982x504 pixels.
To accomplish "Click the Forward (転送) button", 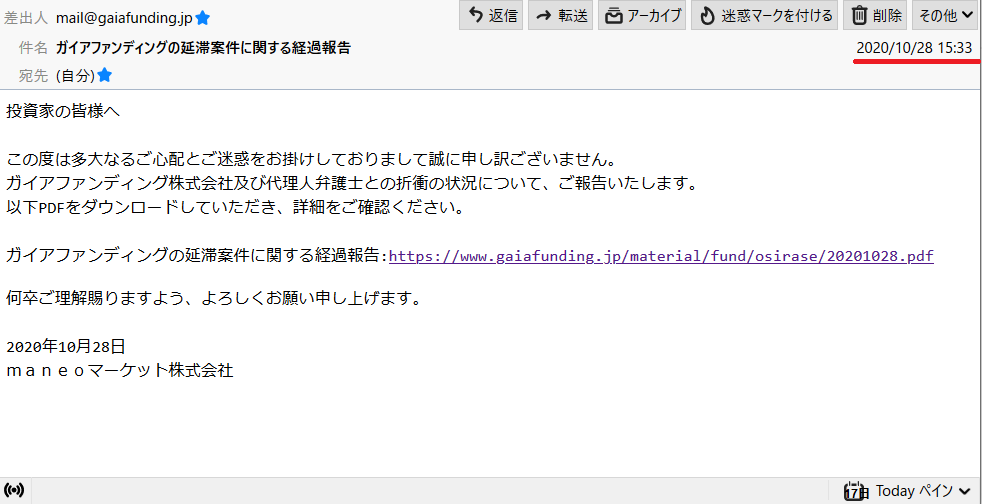I will tap(561, 16).
